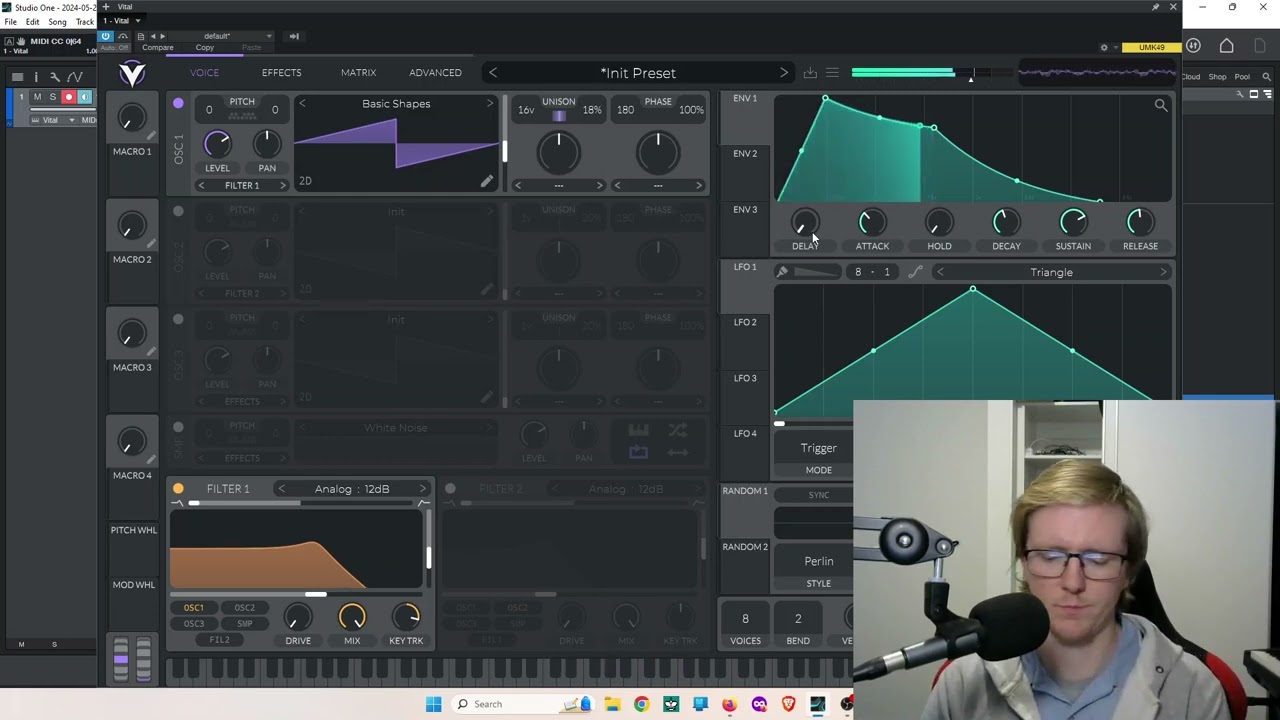1280x720 pixels.
Task: Toggle the plugin bypass power button
Action: (105, 36)
